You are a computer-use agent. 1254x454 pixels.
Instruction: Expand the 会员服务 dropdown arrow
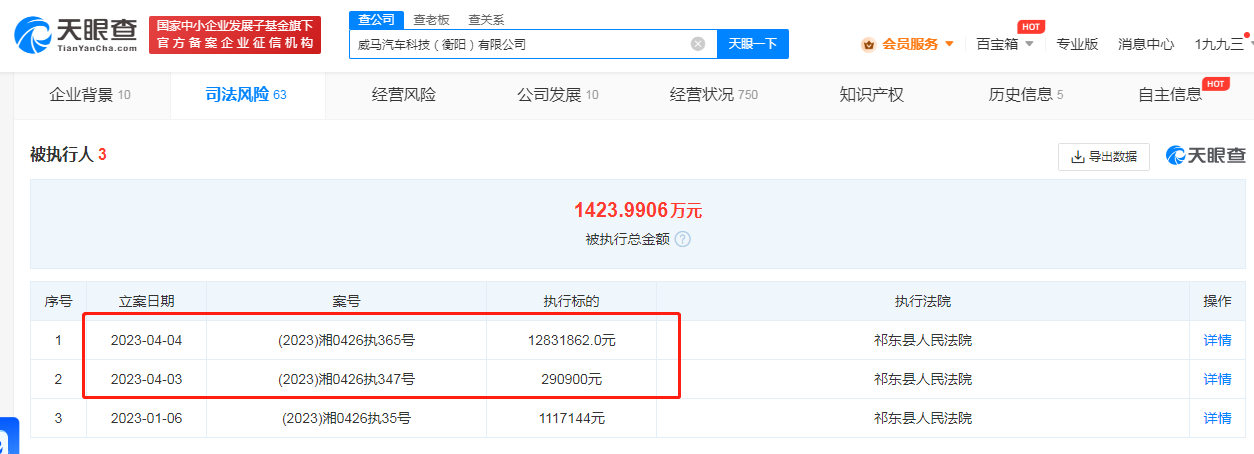tap(949, 44)
